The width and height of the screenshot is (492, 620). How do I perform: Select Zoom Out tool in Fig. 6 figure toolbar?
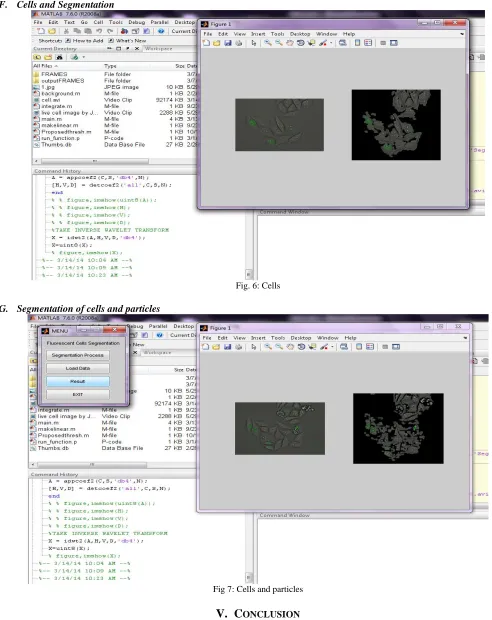pyautogui.click(x=279, y=43)
